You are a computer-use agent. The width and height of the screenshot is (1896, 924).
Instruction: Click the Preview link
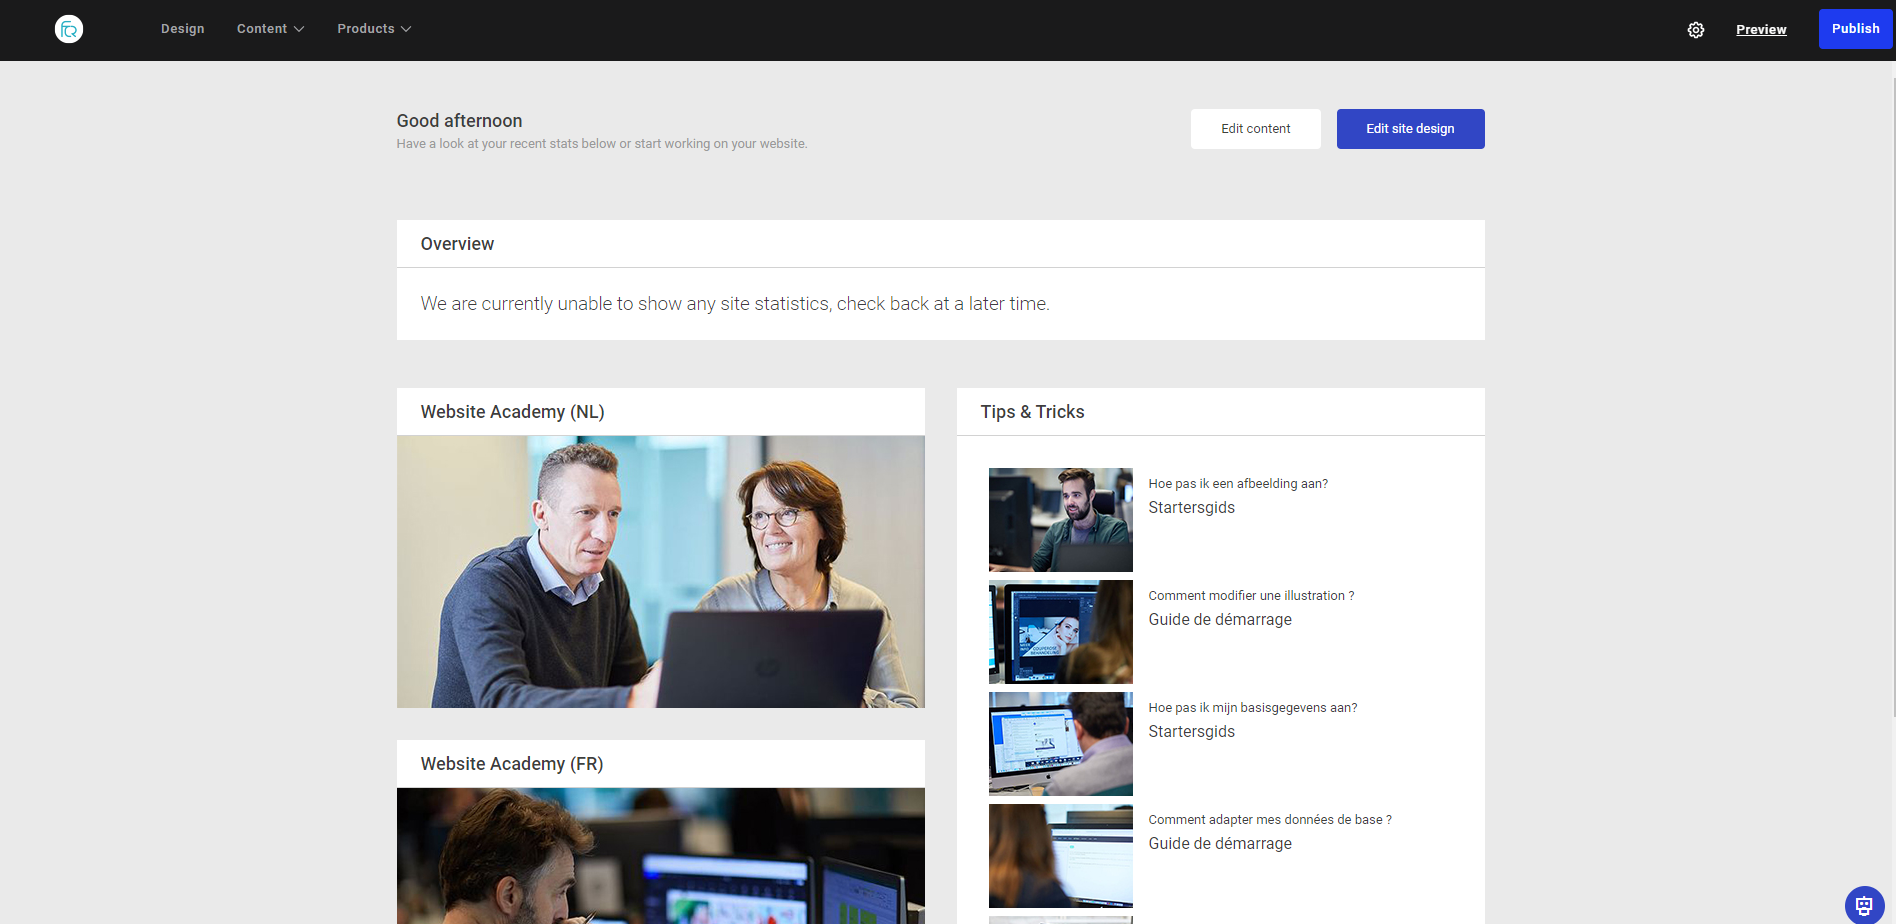click(x=1761, y=30)
